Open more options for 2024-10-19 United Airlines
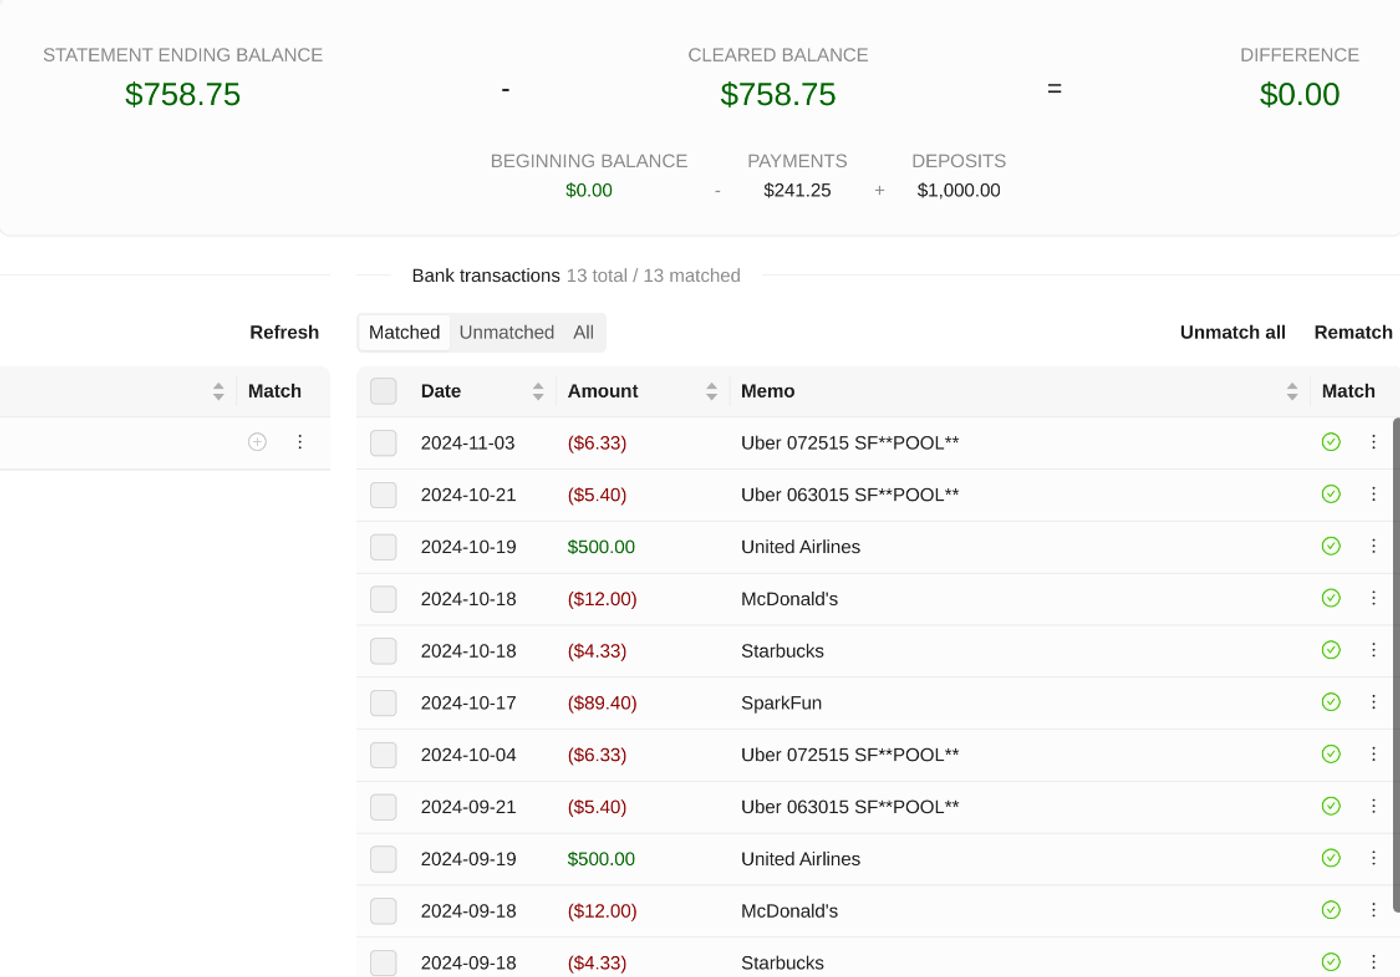This screenshot has height=977, width=1400. 1373,546
